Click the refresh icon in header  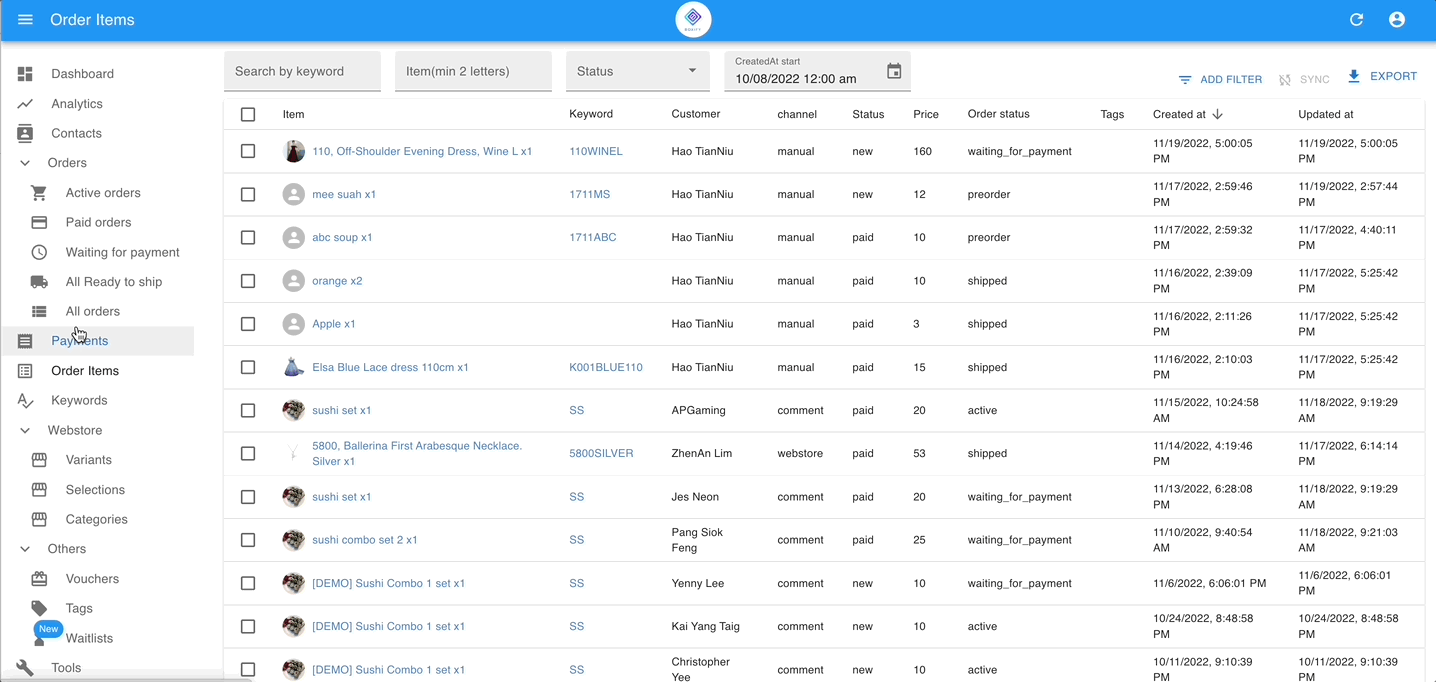[x=1357, y=20]
